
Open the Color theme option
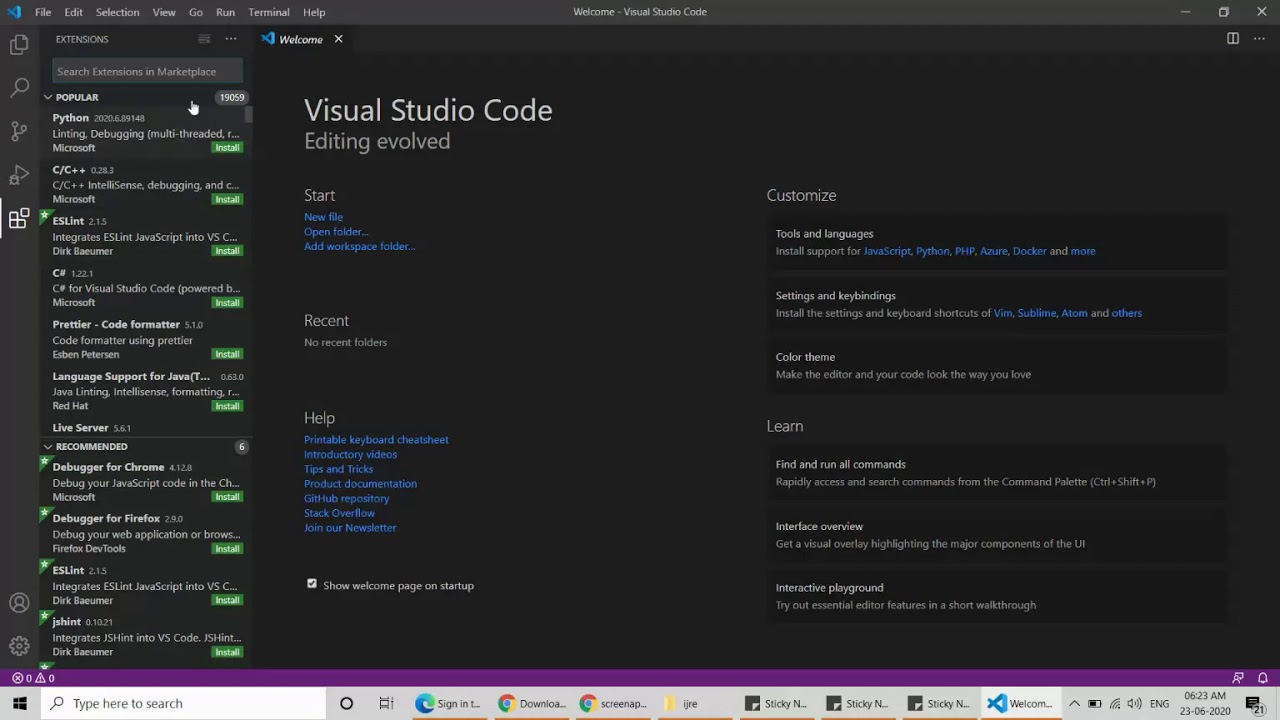(x=996, y=365)
